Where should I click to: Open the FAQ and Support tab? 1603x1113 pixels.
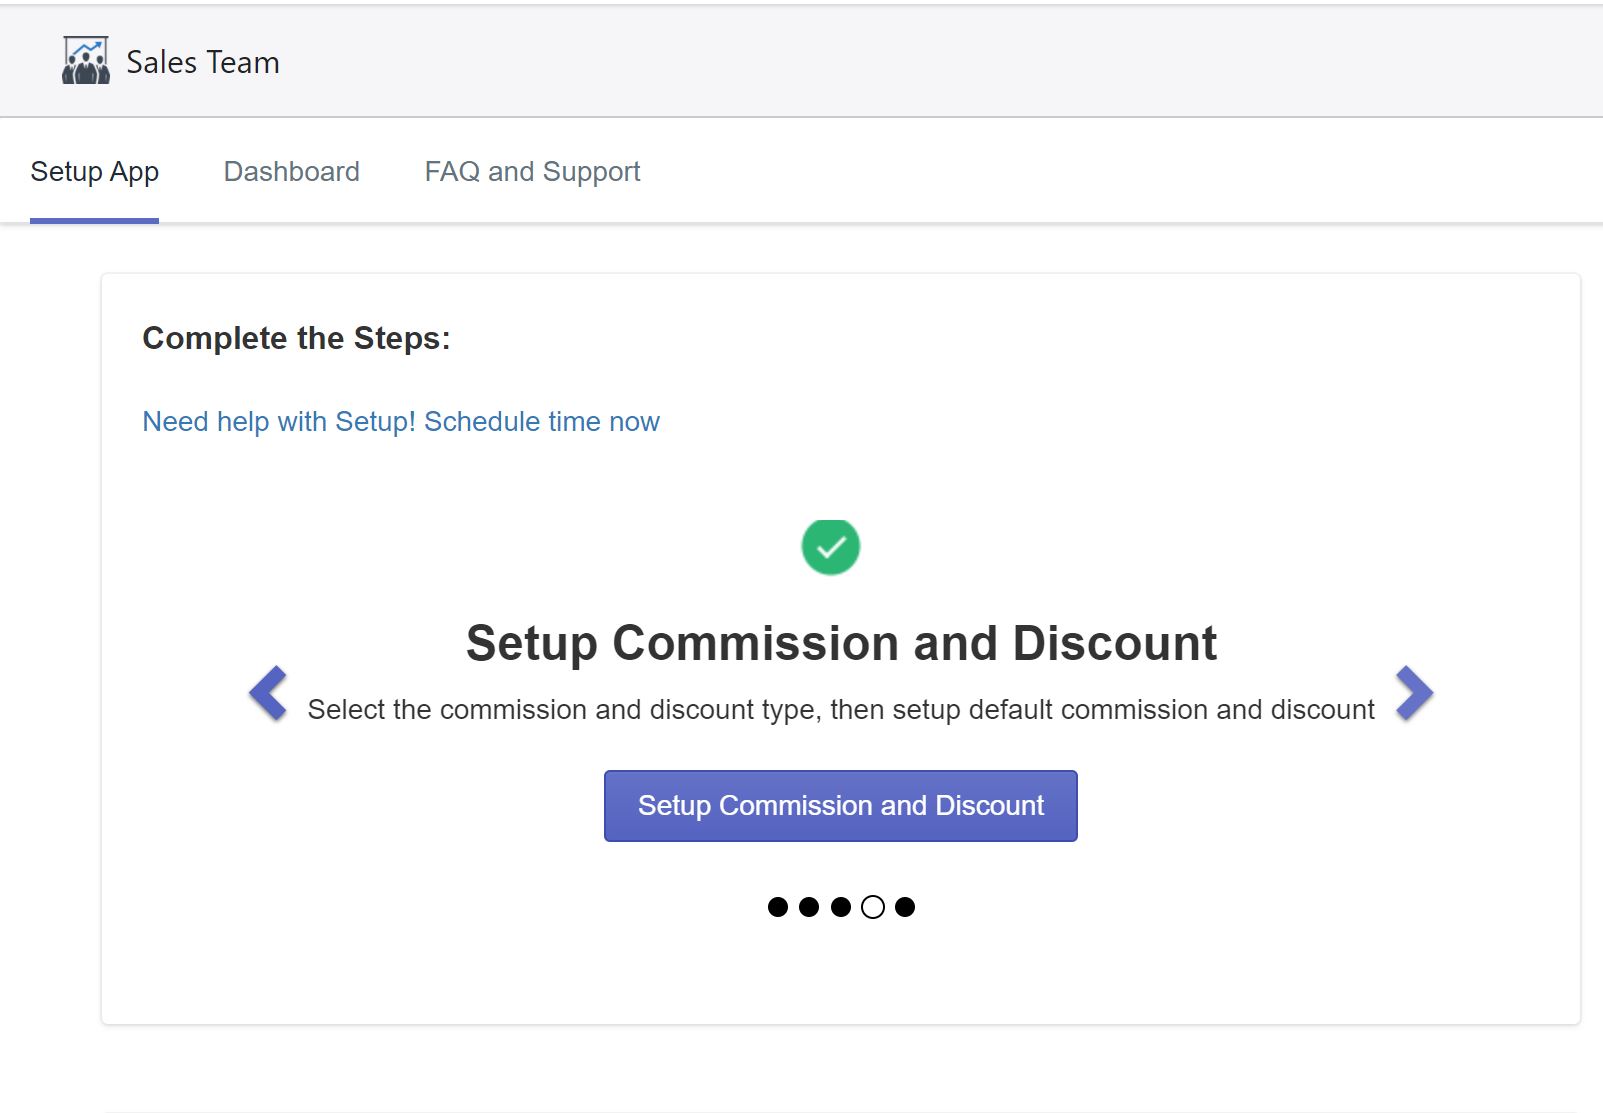pyautogui.click(x=532, y=172)
